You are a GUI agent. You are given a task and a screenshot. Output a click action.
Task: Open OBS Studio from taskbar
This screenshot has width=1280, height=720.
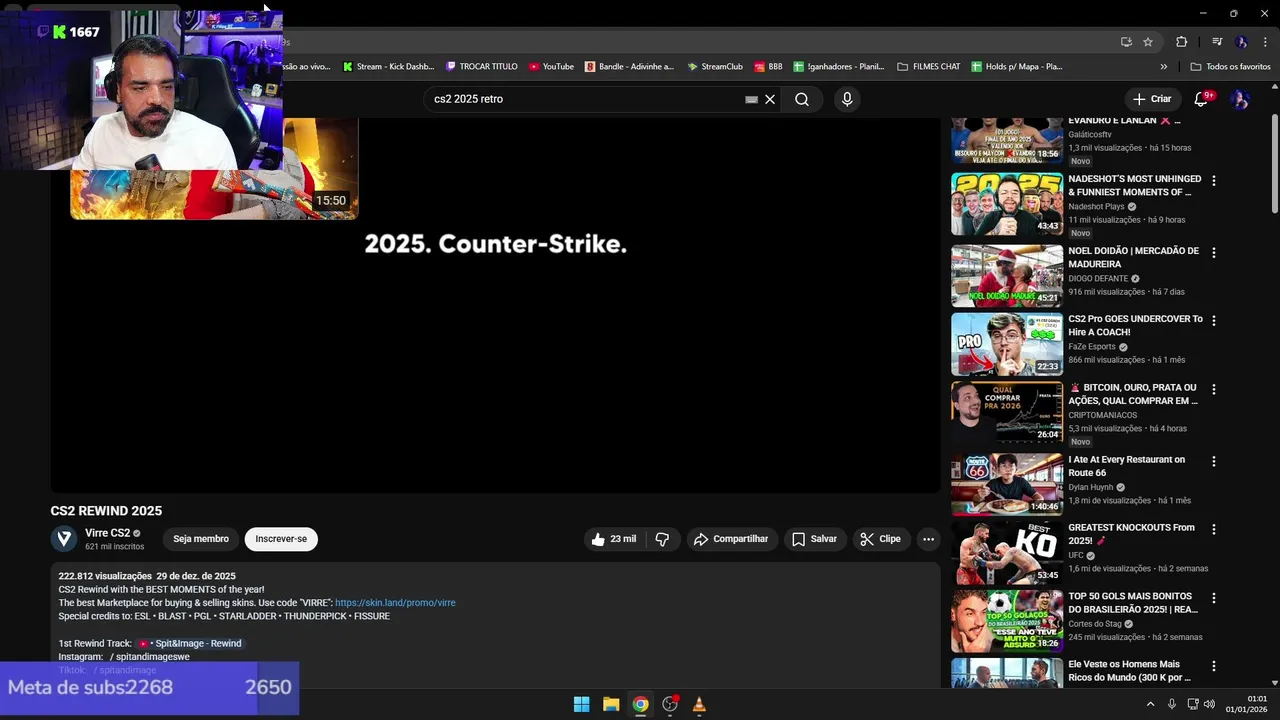[x=670, y=704]
